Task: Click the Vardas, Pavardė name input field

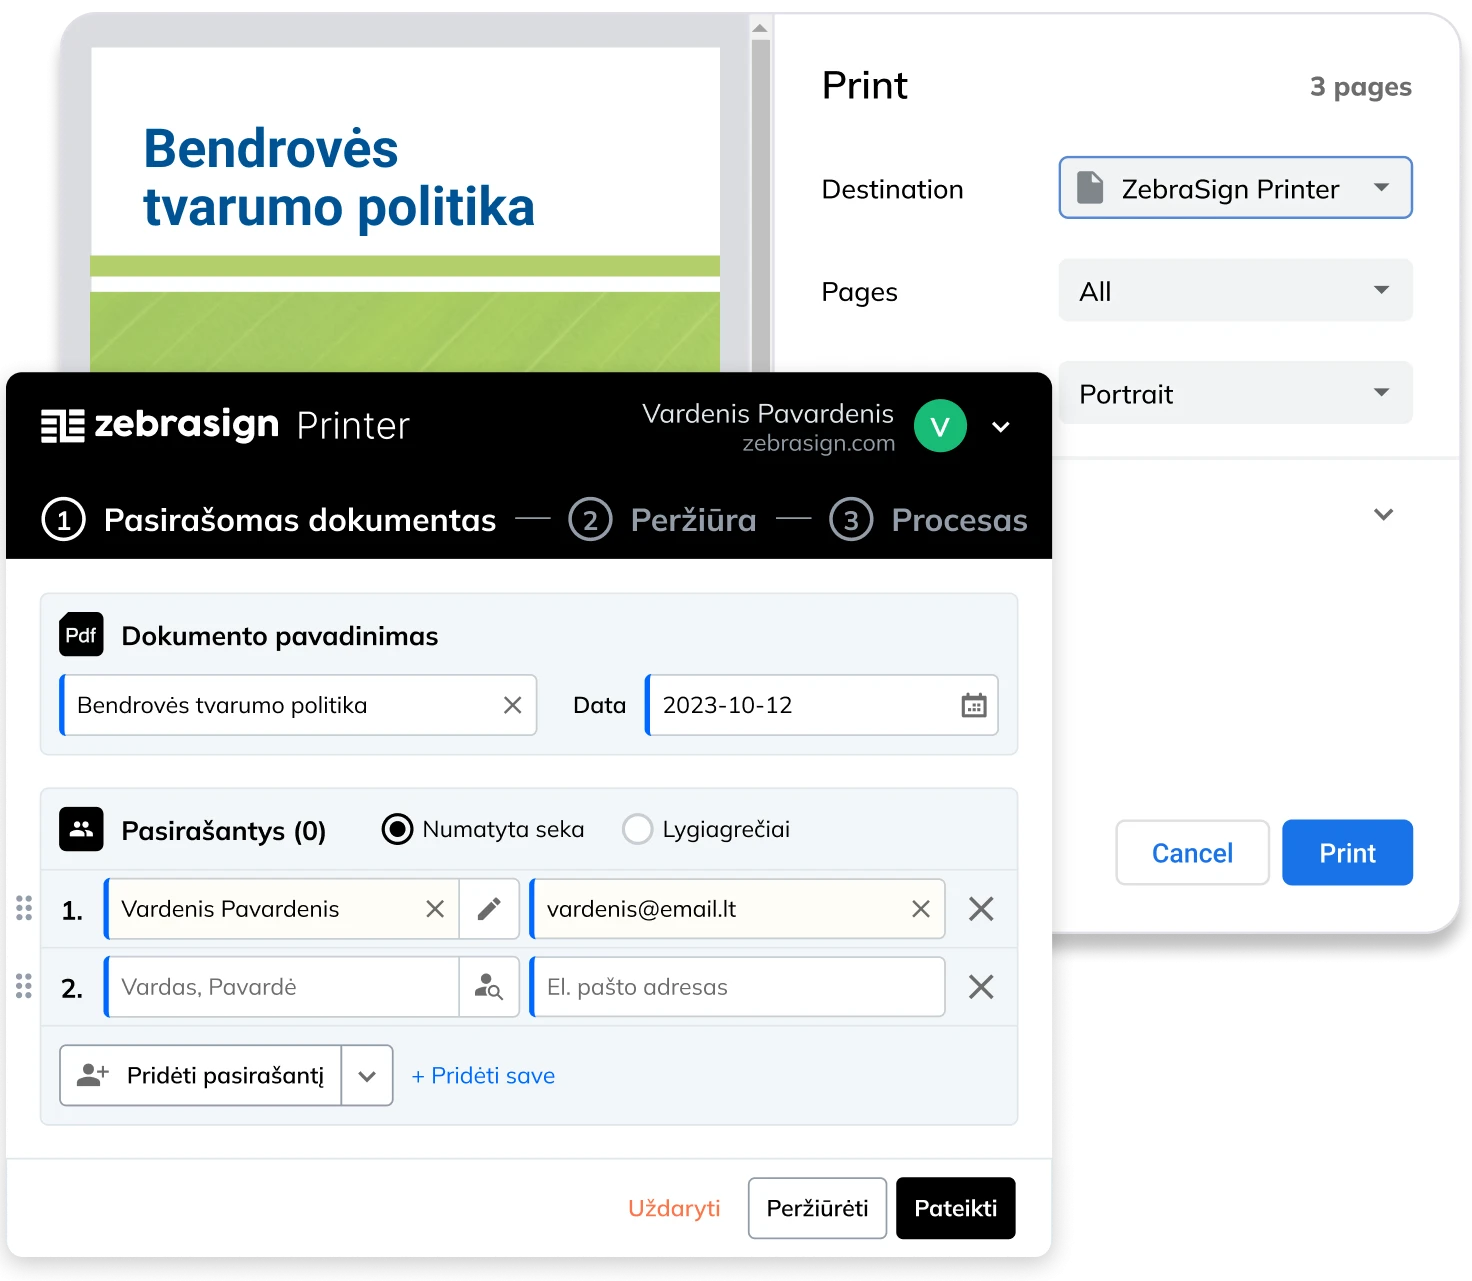Action: pos(282,987)
